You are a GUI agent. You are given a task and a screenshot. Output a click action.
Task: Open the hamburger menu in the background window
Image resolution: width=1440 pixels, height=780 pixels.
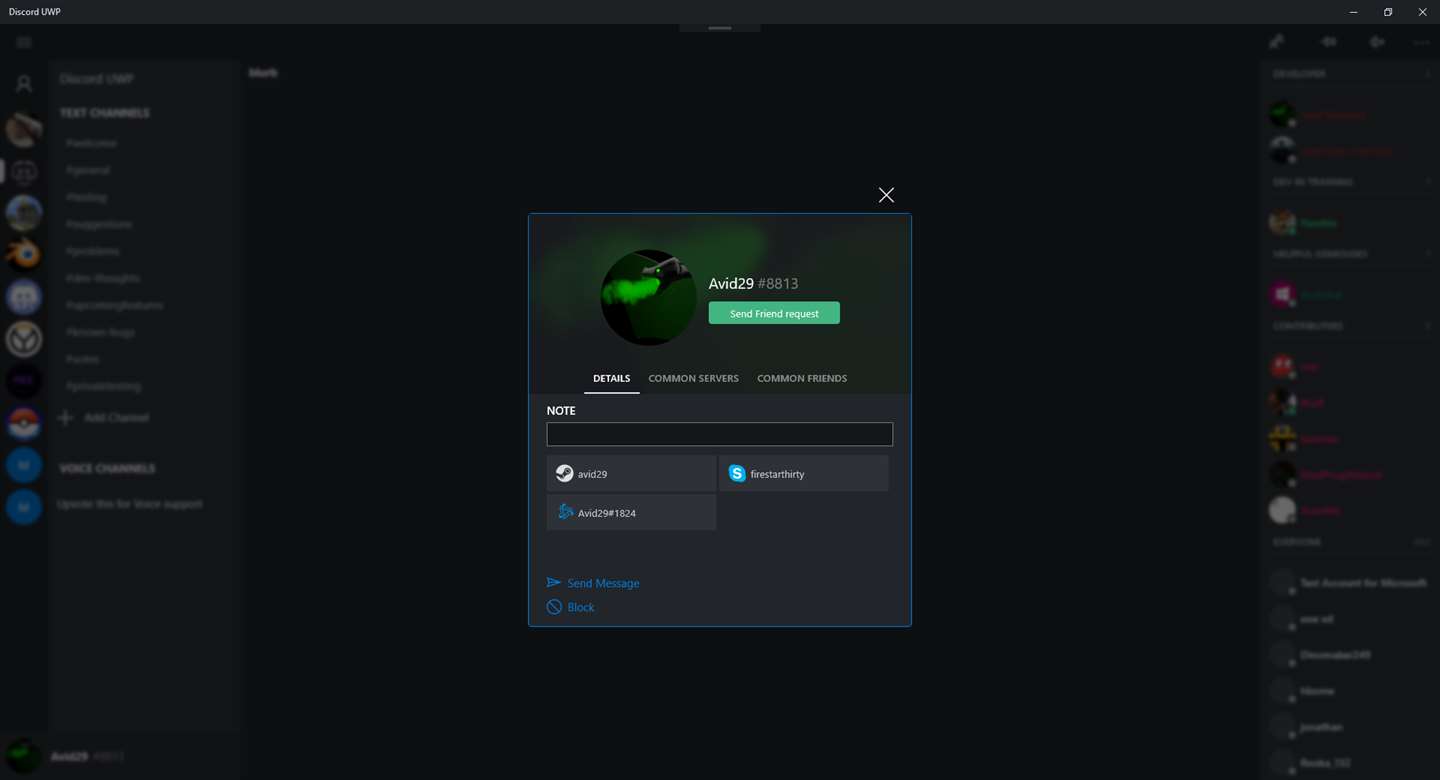24,42
